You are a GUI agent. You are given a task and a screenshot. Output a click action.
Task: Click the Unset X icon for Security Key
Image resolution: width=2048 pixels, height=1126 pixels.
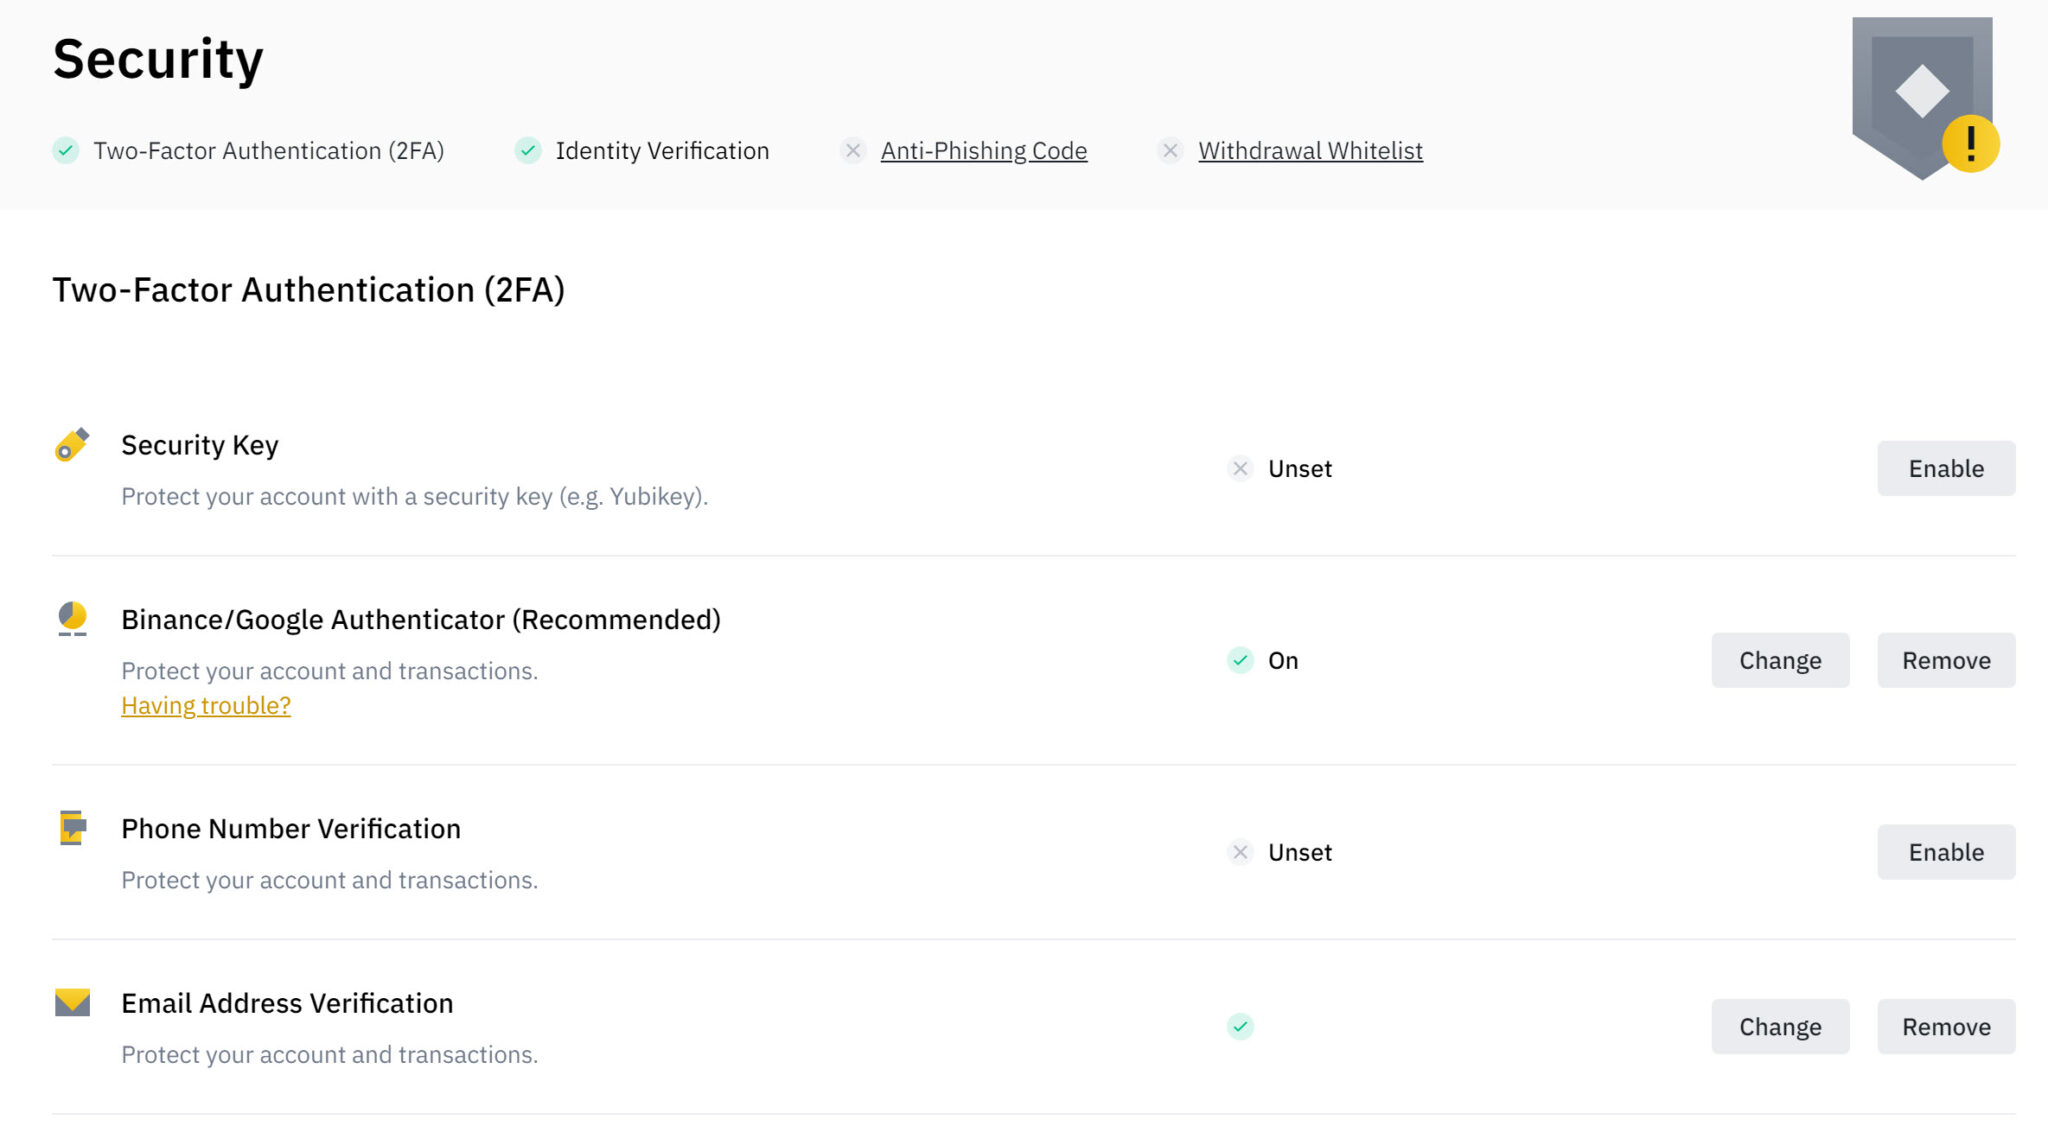coord(1240,468)
